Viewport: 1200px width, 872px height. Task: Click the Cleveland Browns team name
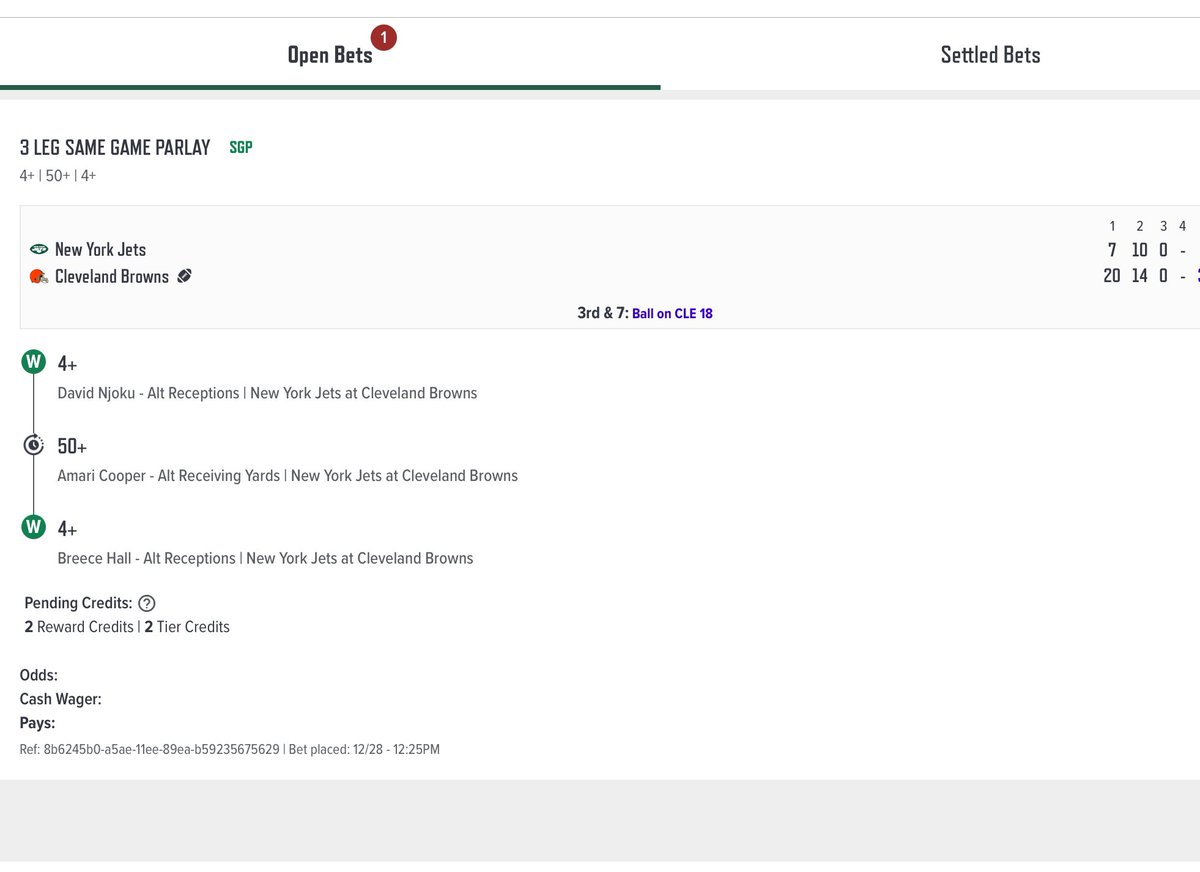tap(112, 276)
